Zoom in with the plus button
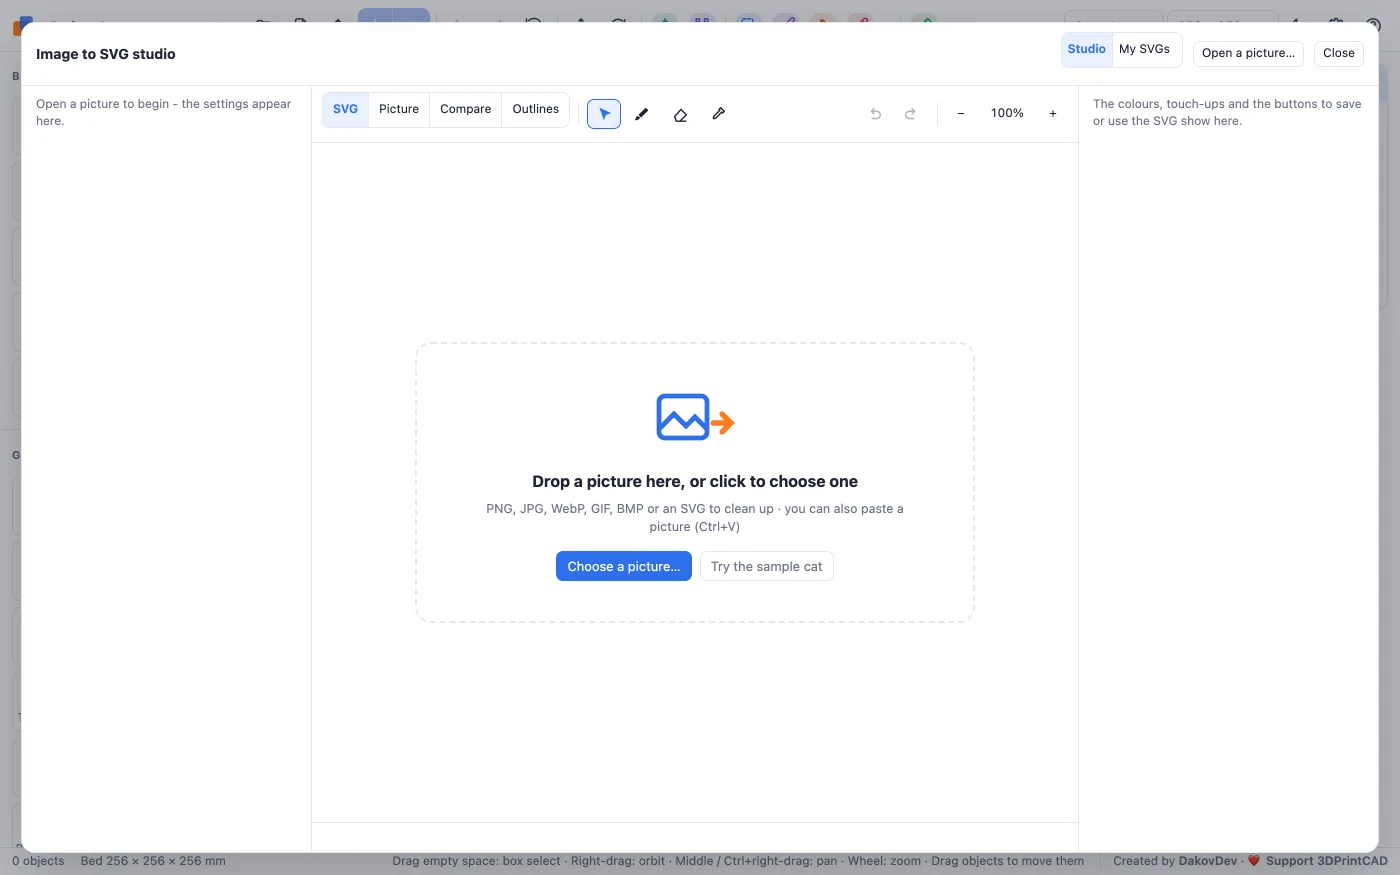Viewport: 1400px width, 875px height. [1053, 114]
